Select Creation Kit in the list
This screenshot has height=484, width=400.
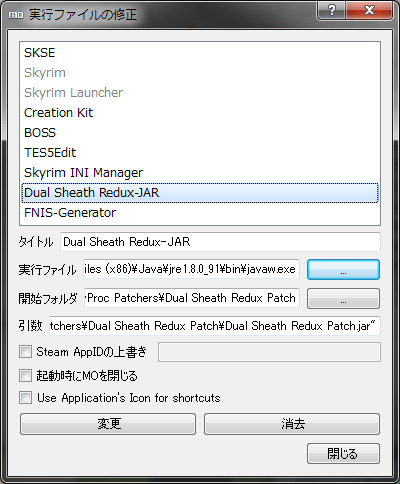(200, 113)
